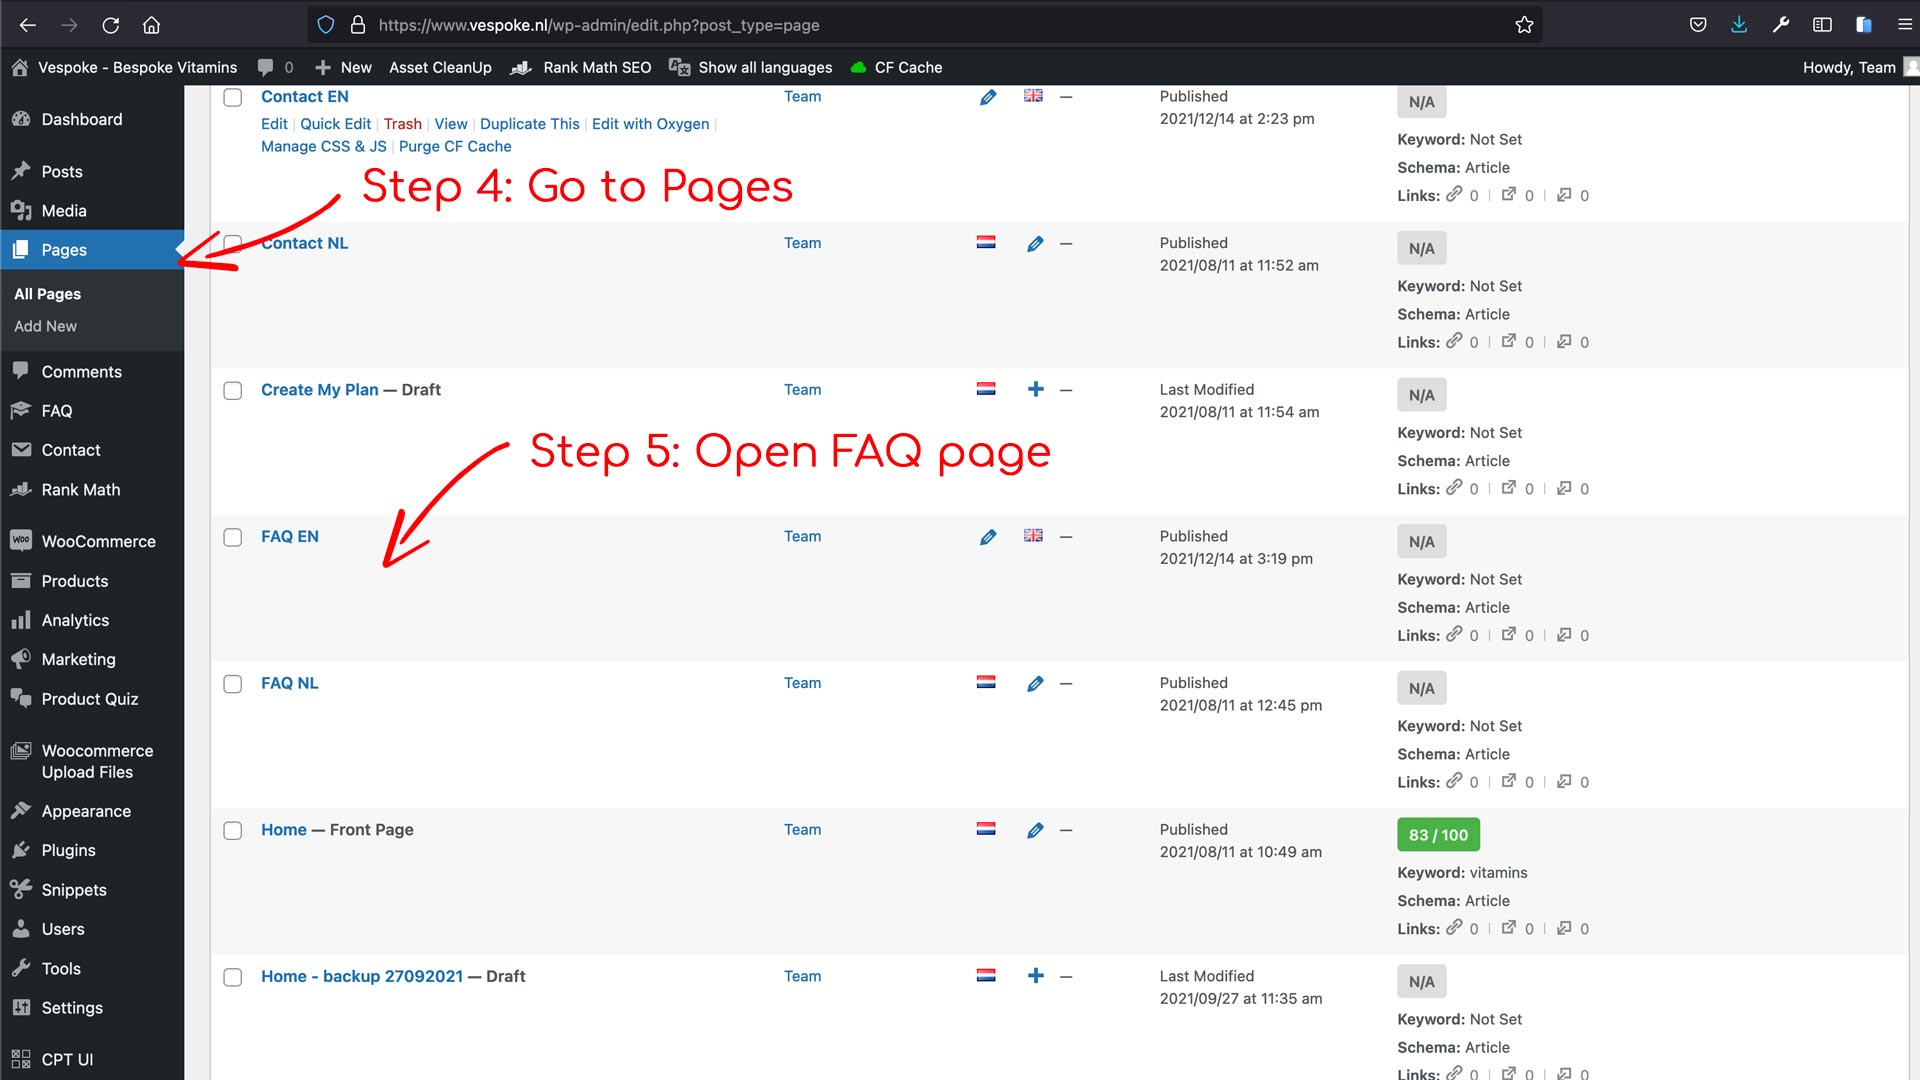Image resolution: width=1920 pixels, height=1080 pixels.
Task: Click the browser home icon
Action: tap(151, 25)
